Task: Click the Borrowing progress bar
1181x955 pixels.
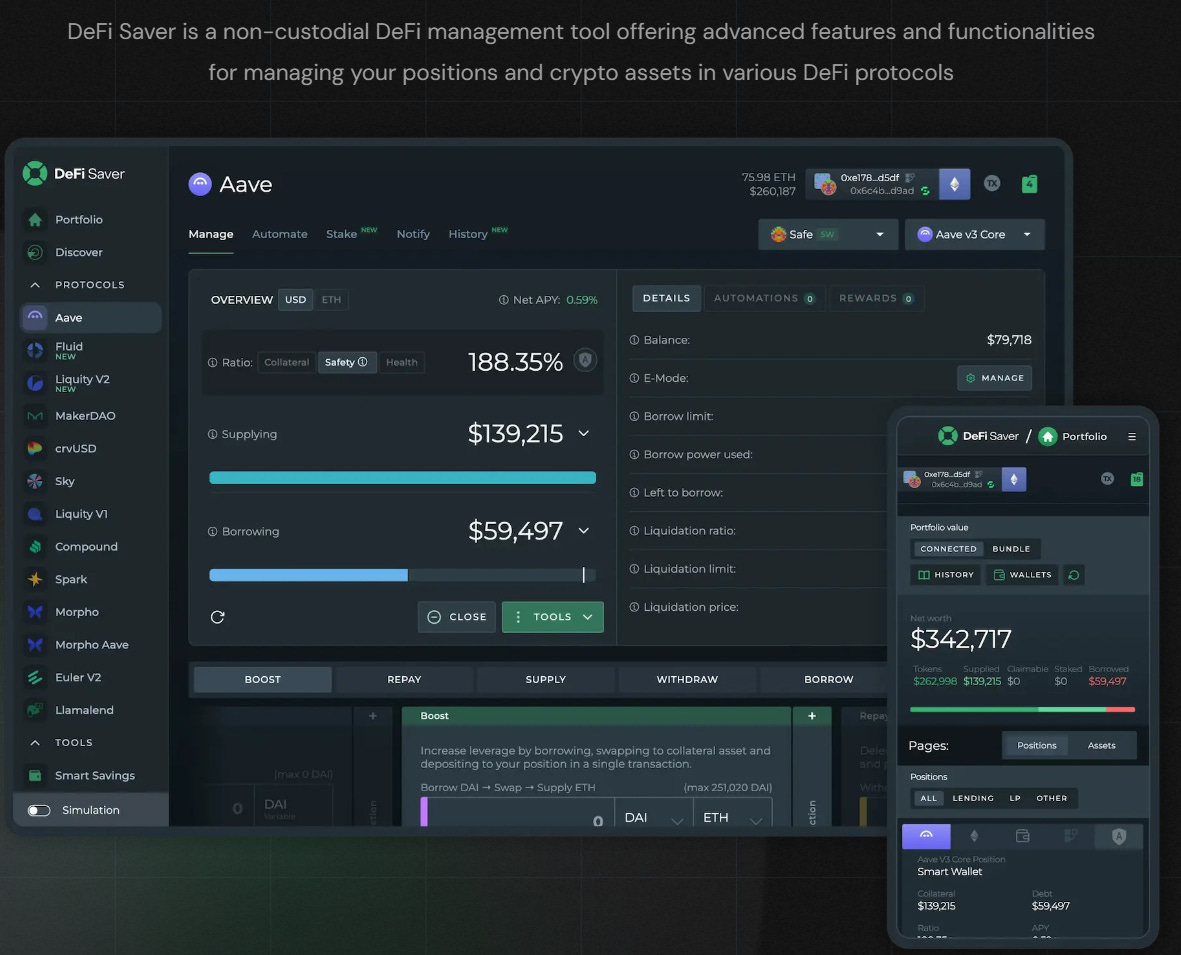Action: pyautogui.click(x=402, y=575)
